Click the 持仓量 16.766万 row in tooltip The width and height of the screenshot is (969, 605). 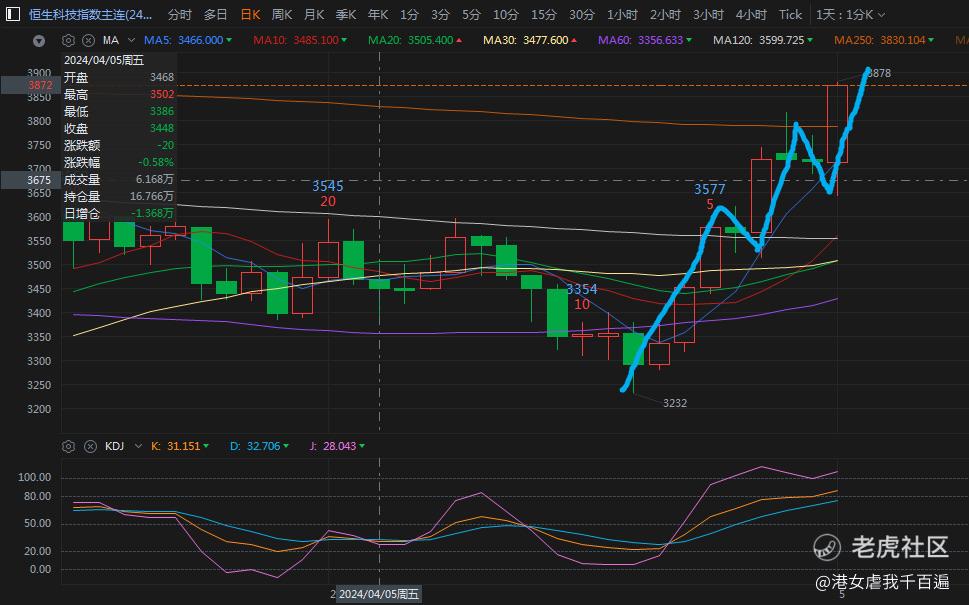(x=119, y=197)
